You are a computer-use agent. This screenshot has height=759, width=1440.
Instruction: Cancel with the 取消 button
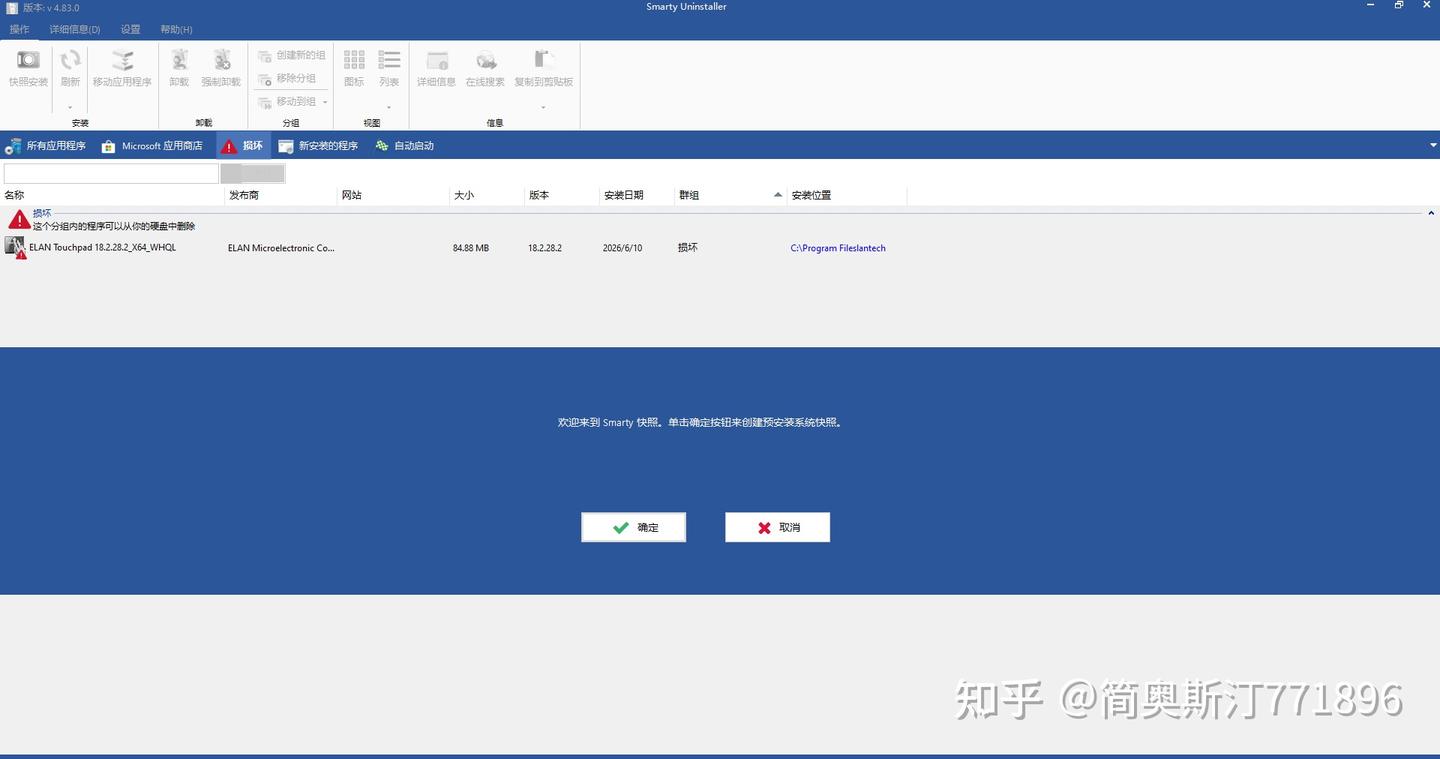pyautogui.click(x=778, y=527)
